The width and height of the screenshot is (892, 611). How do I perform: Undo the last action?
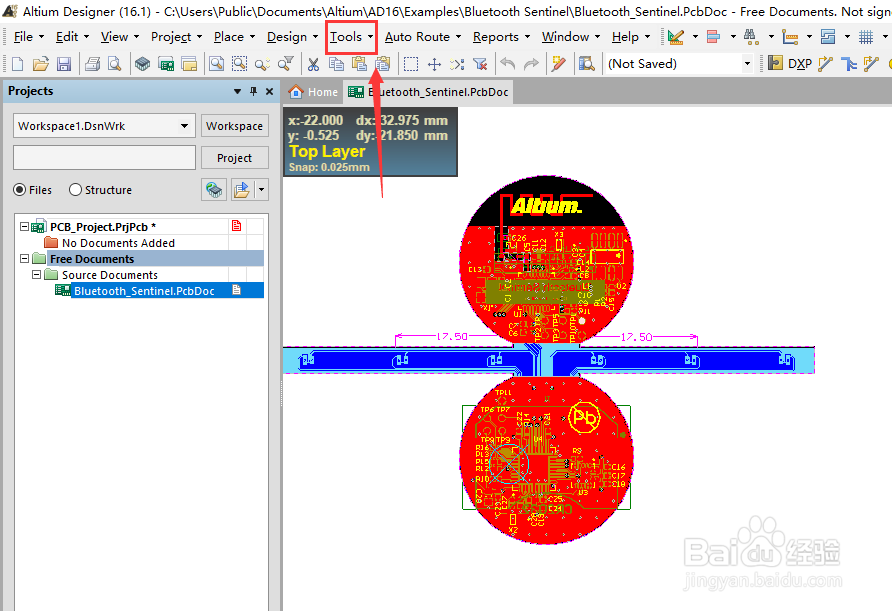(507, 64)
